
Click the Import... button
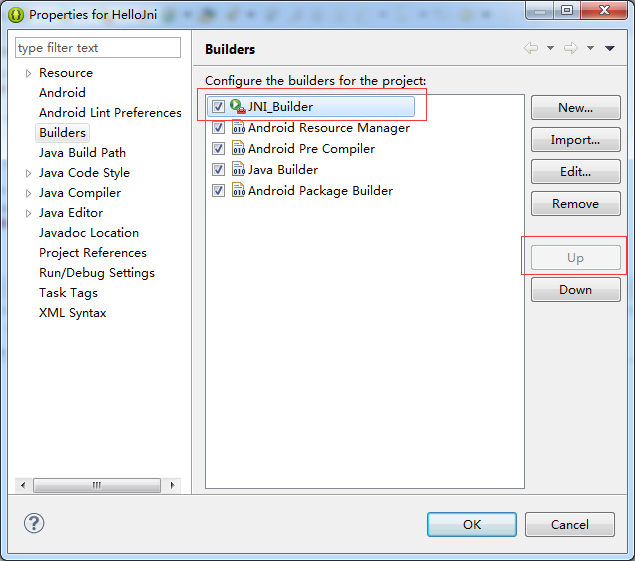point(575,140)
